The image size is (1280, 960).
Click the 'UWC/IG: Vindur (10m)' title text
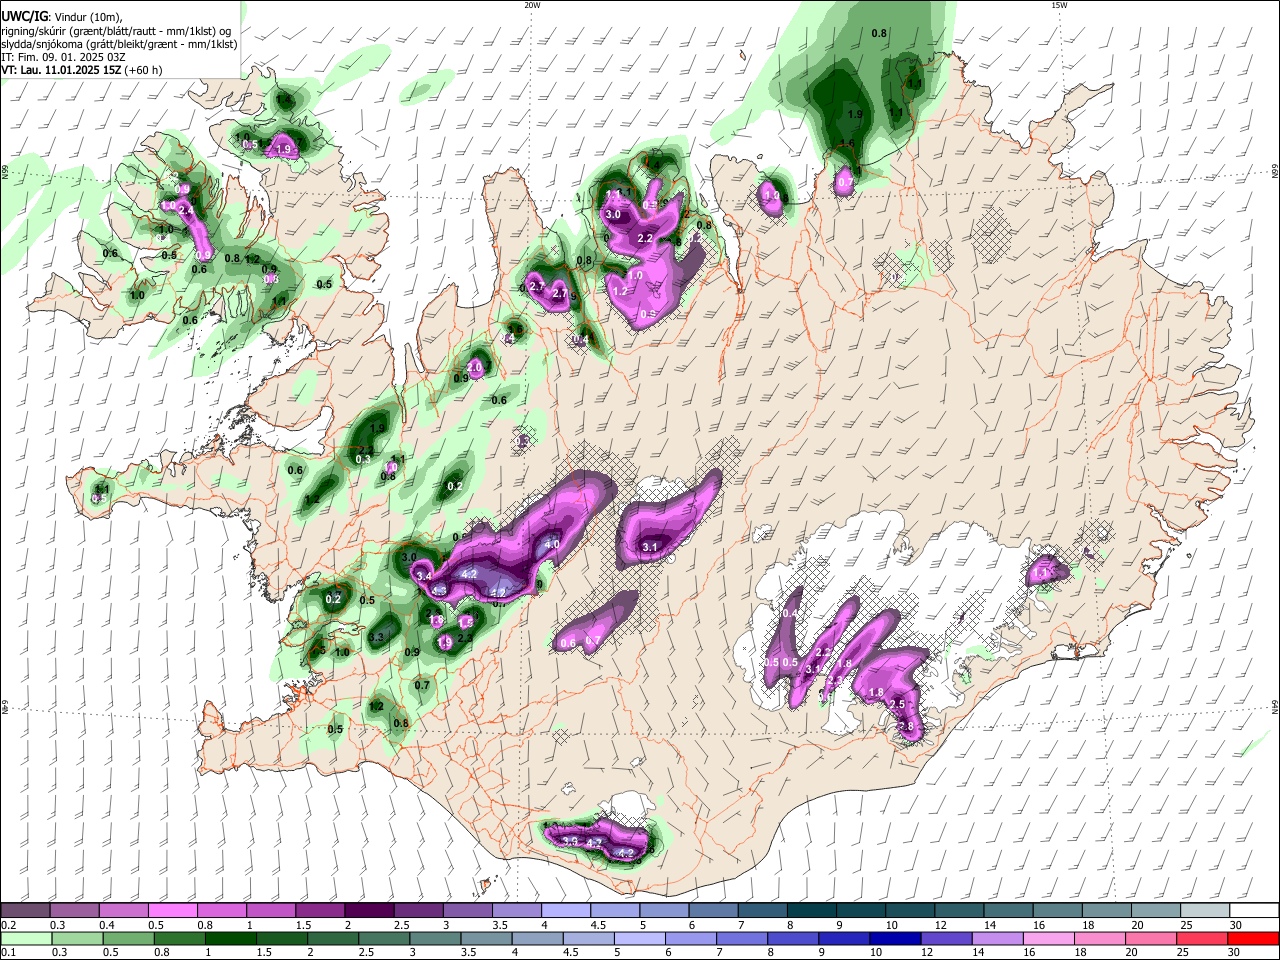[x=60, y=16]
